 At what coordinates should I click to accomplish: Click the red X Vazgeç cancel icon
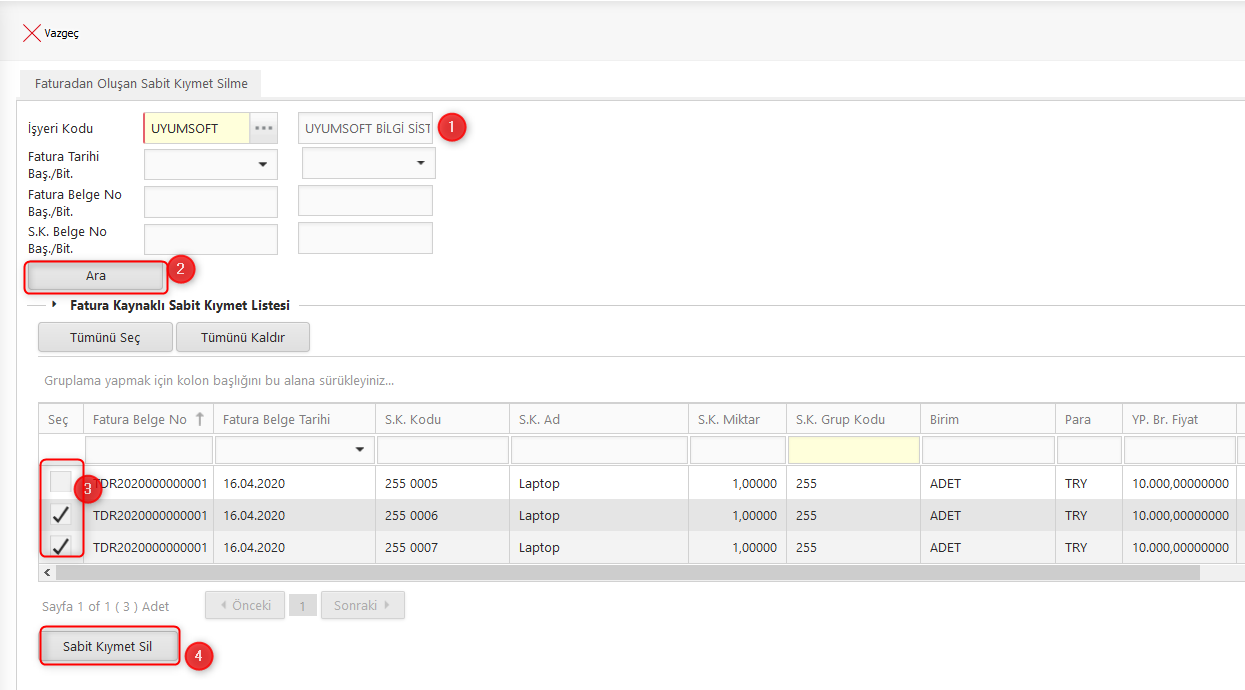tap(31, 33)
